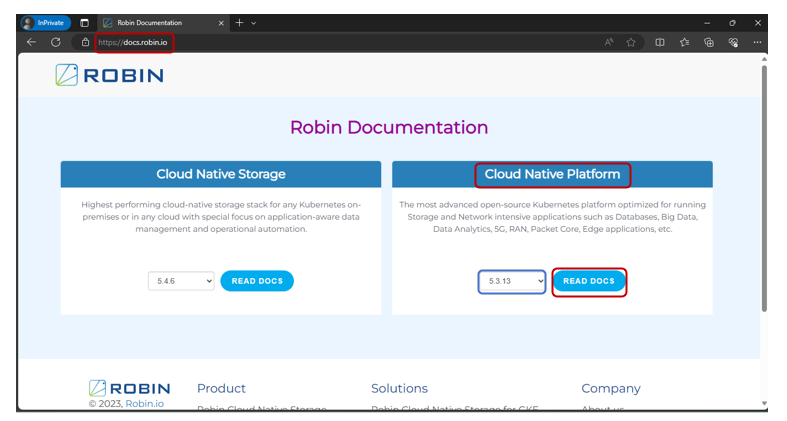Screen dimensions: 787x421
Task: Open browser settings and more menu
Action: point(757,42)
